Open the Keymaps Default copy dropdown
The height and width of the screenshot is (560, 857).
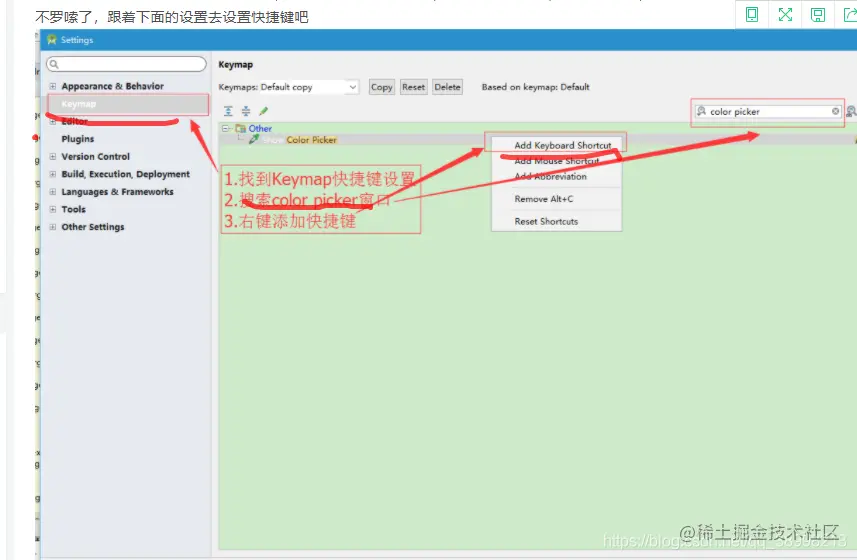pyautogui.click(x=309, y=87)
